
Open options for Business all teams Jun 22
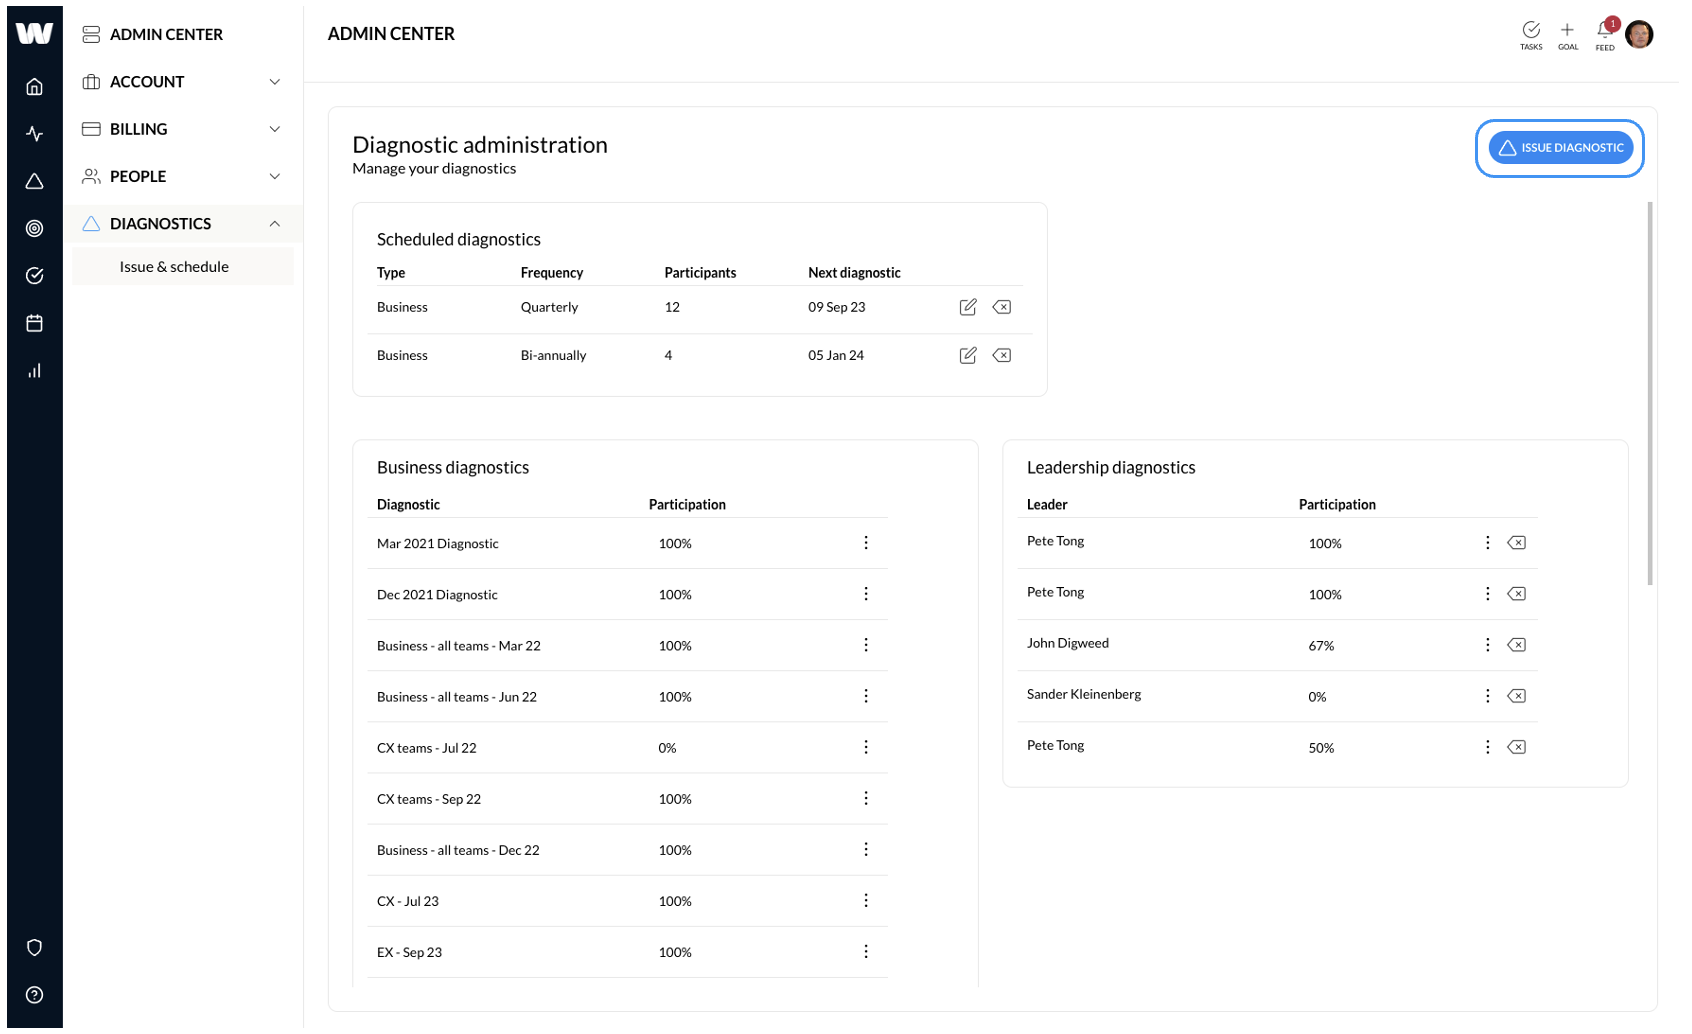[x=866, y=696]
